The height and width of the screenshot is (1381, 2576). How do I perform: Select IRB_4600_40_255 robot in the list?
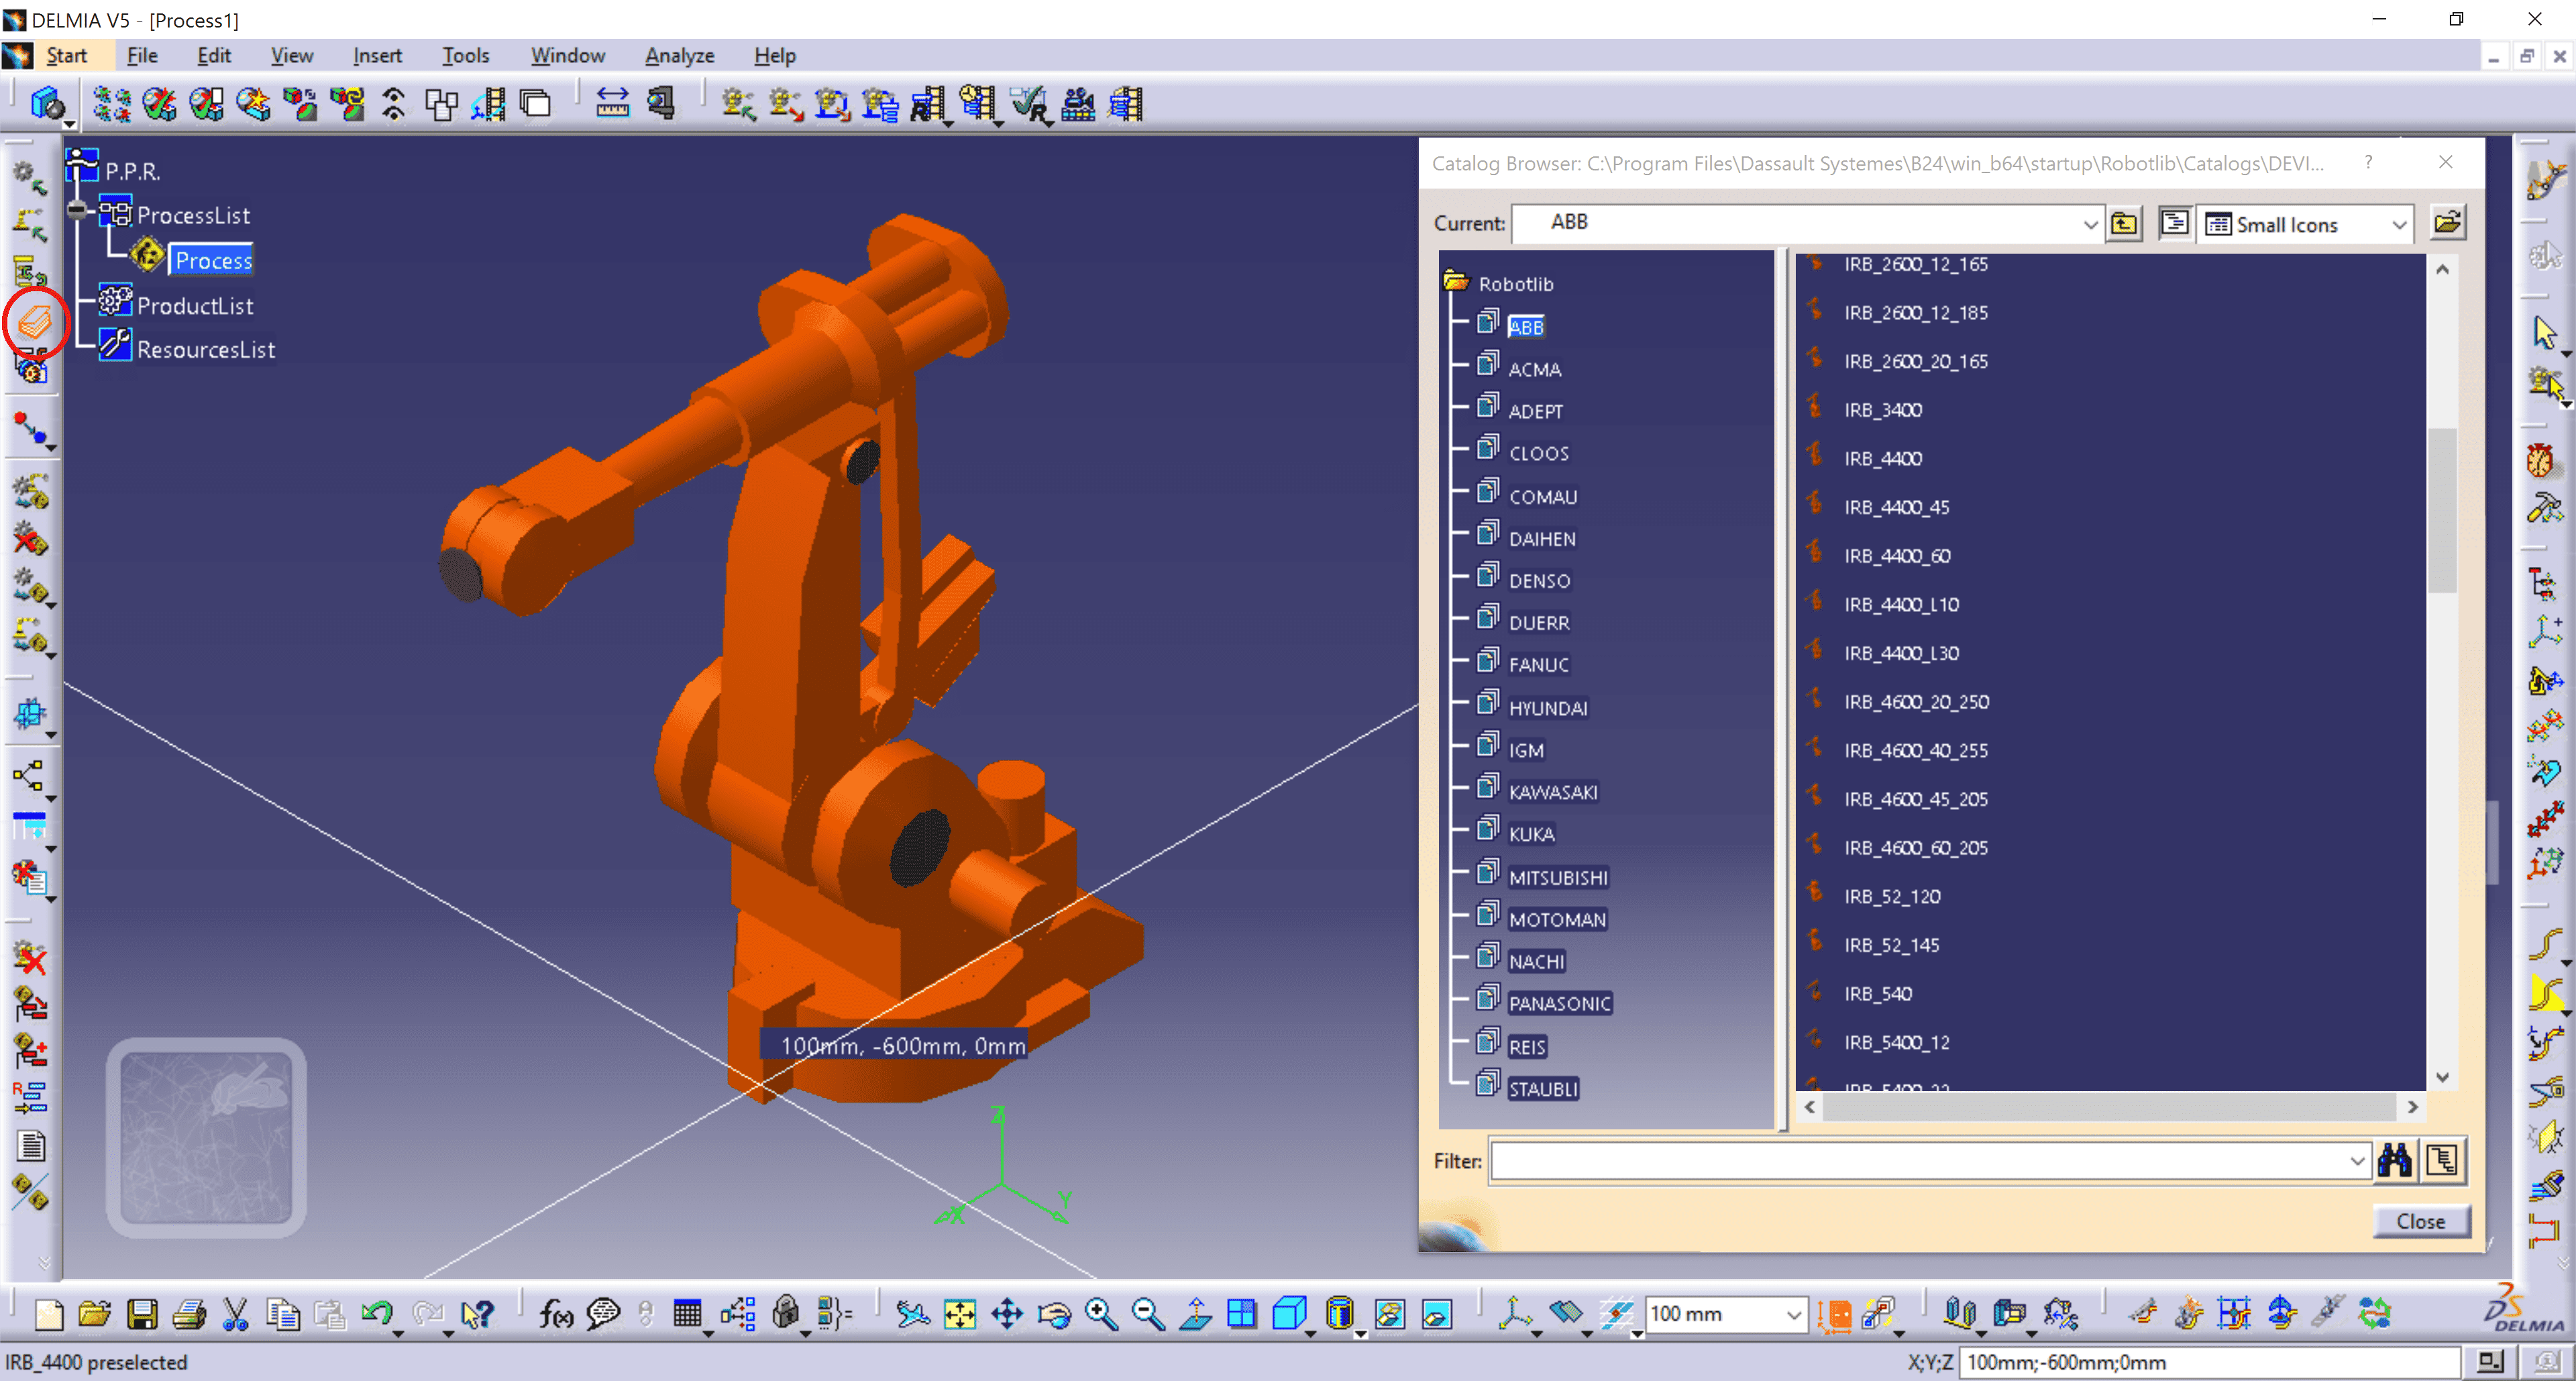coord(1915,750)
